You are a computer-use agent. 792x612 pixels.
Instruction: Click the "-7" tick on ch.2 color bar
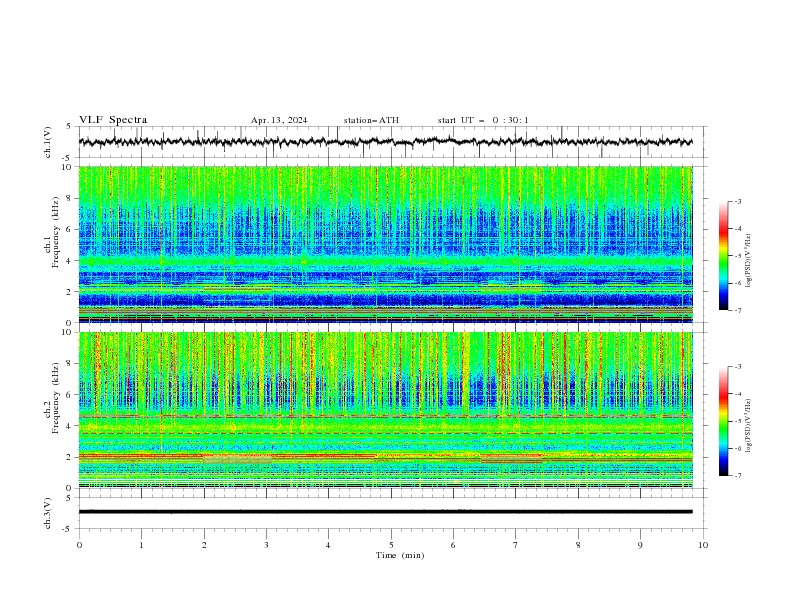coord(738,475)
